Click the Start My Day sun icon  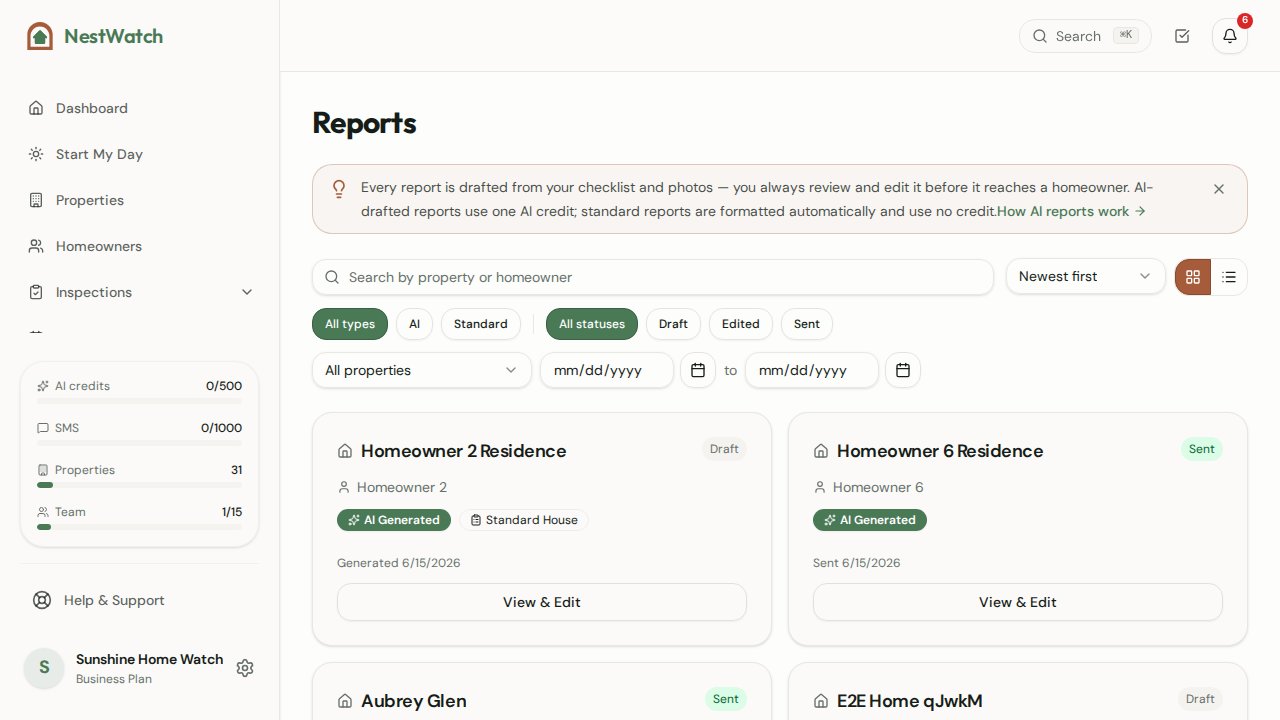pyautogui.click(x=36, y=154)
